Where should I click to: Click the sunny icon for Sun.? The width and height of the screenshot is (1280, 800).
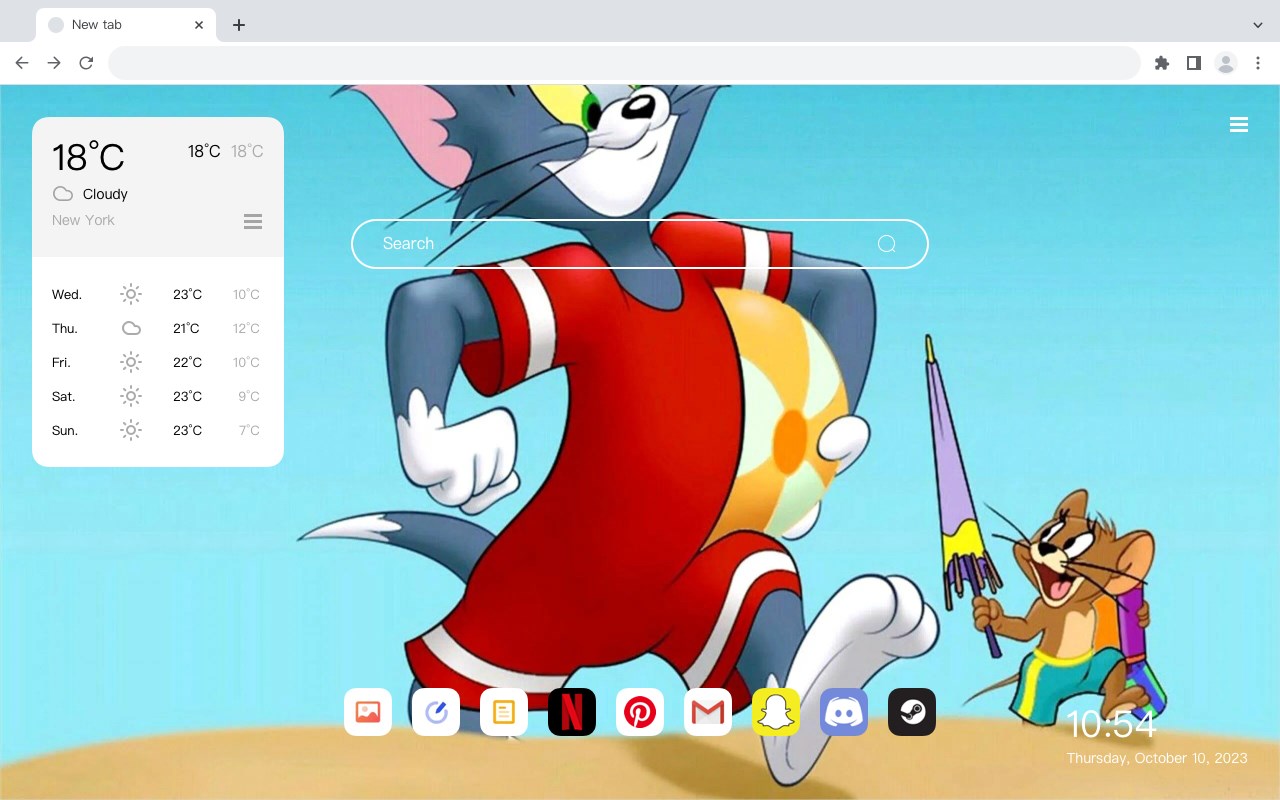click(x=131, y=430)
